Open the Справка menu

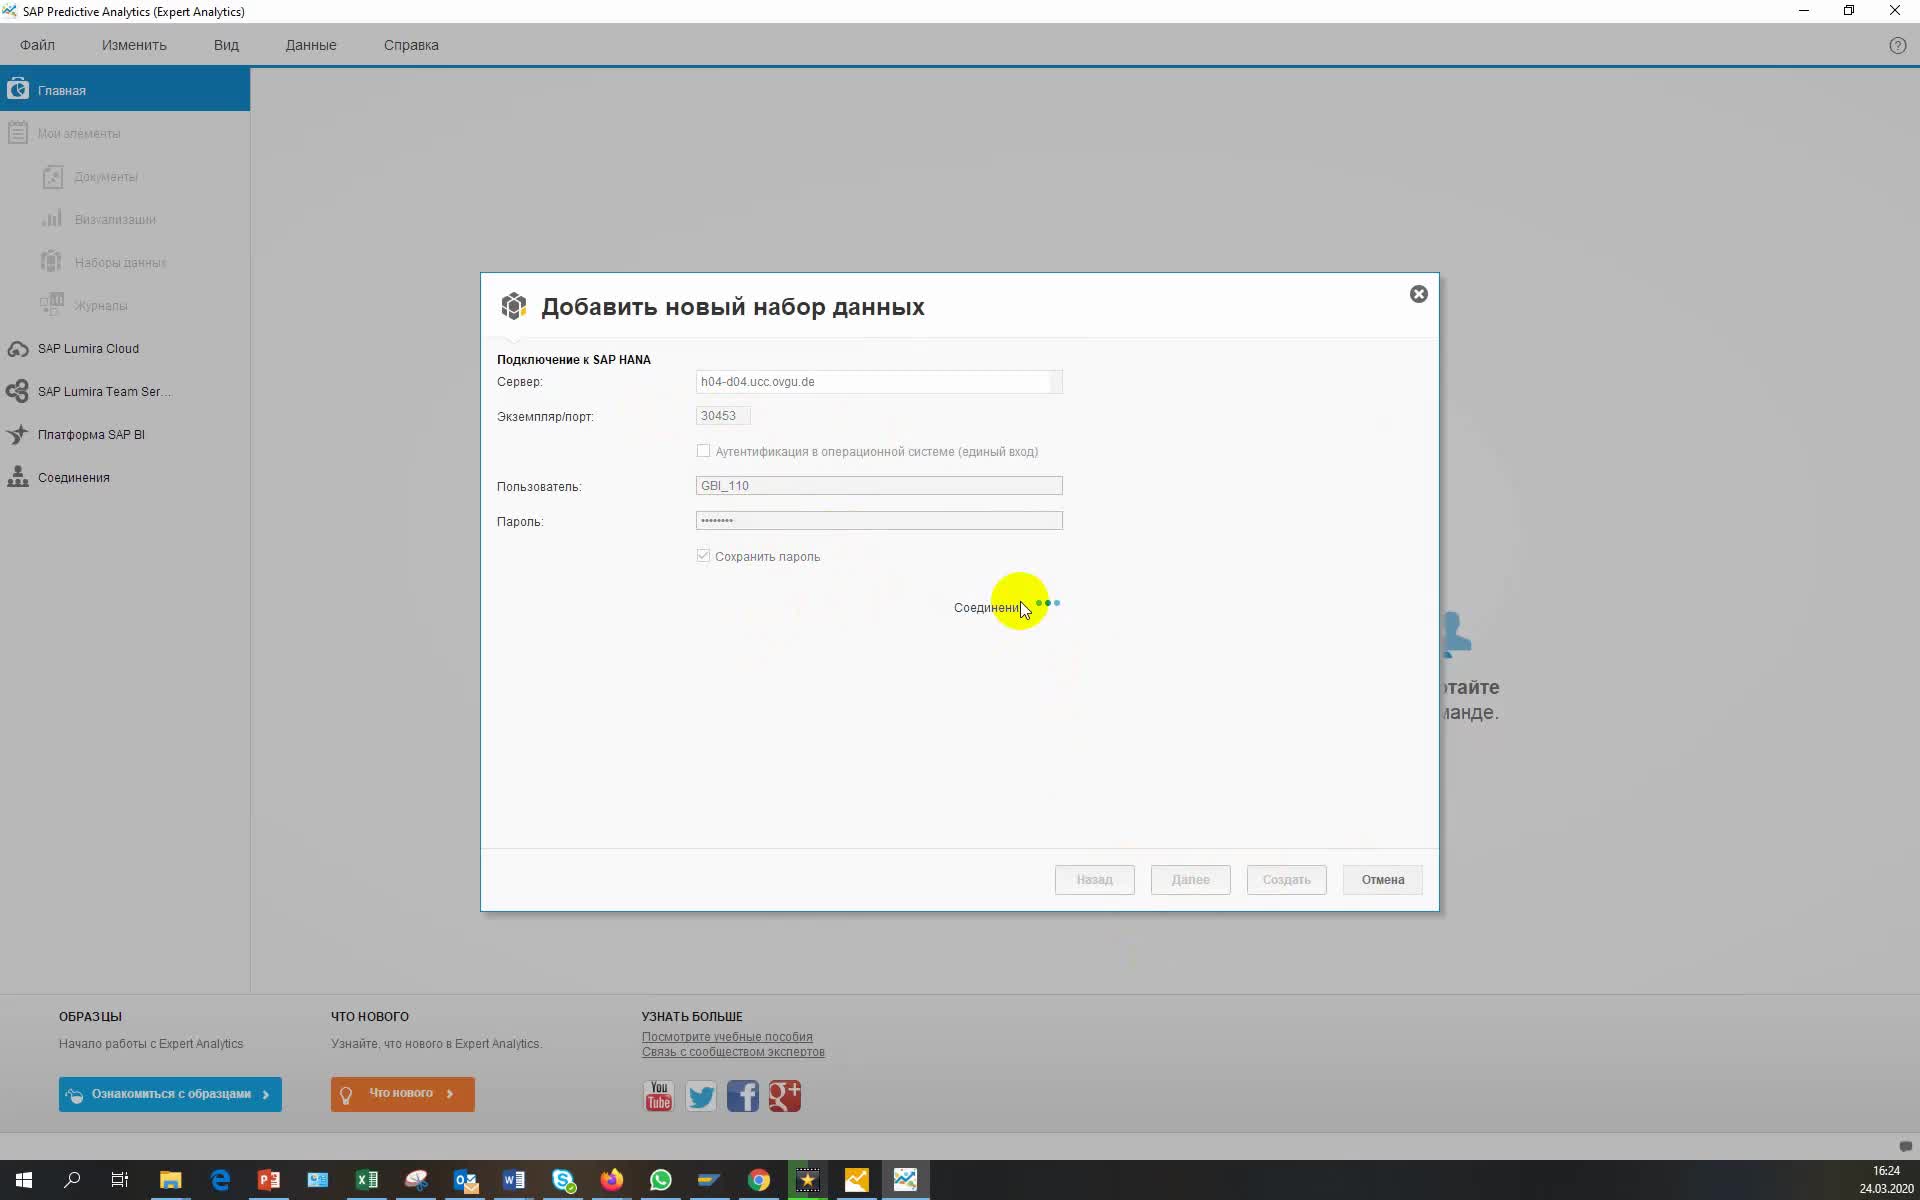411,45
